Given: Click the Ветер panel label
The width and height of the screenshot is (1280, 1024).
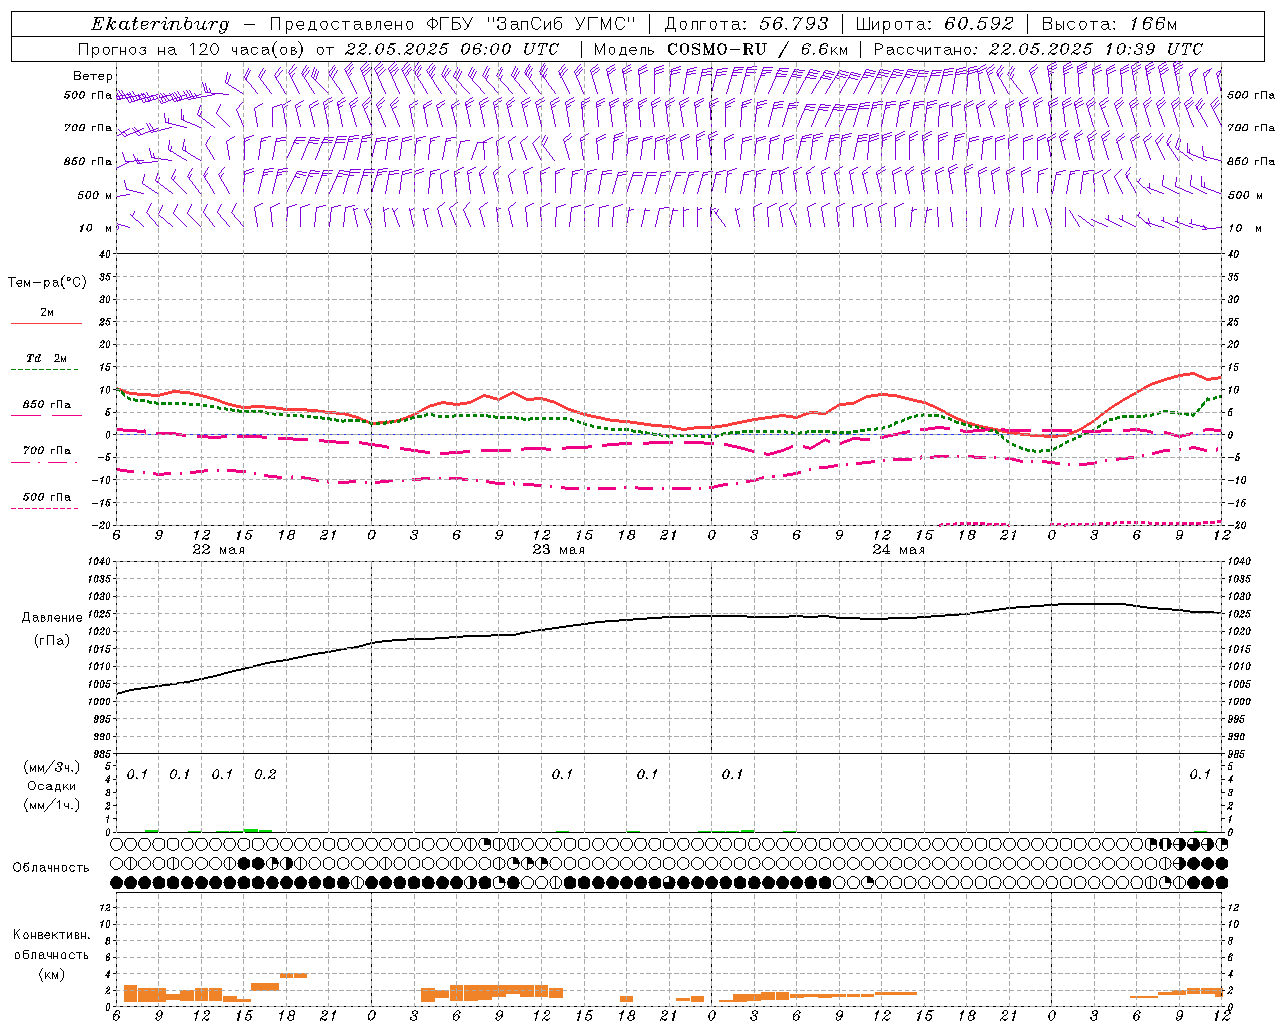Looking at the screenshot, I should [93, 76].
